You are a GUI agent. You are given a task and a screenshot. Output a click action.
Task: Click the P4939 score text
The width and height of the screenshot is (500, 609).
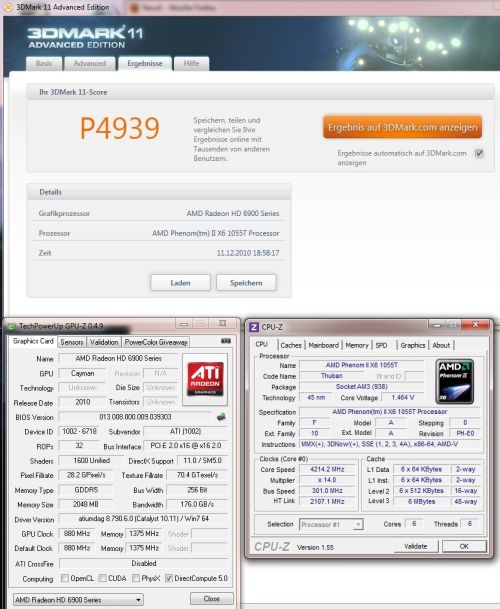pyautogui.click(x=120, y=128)
